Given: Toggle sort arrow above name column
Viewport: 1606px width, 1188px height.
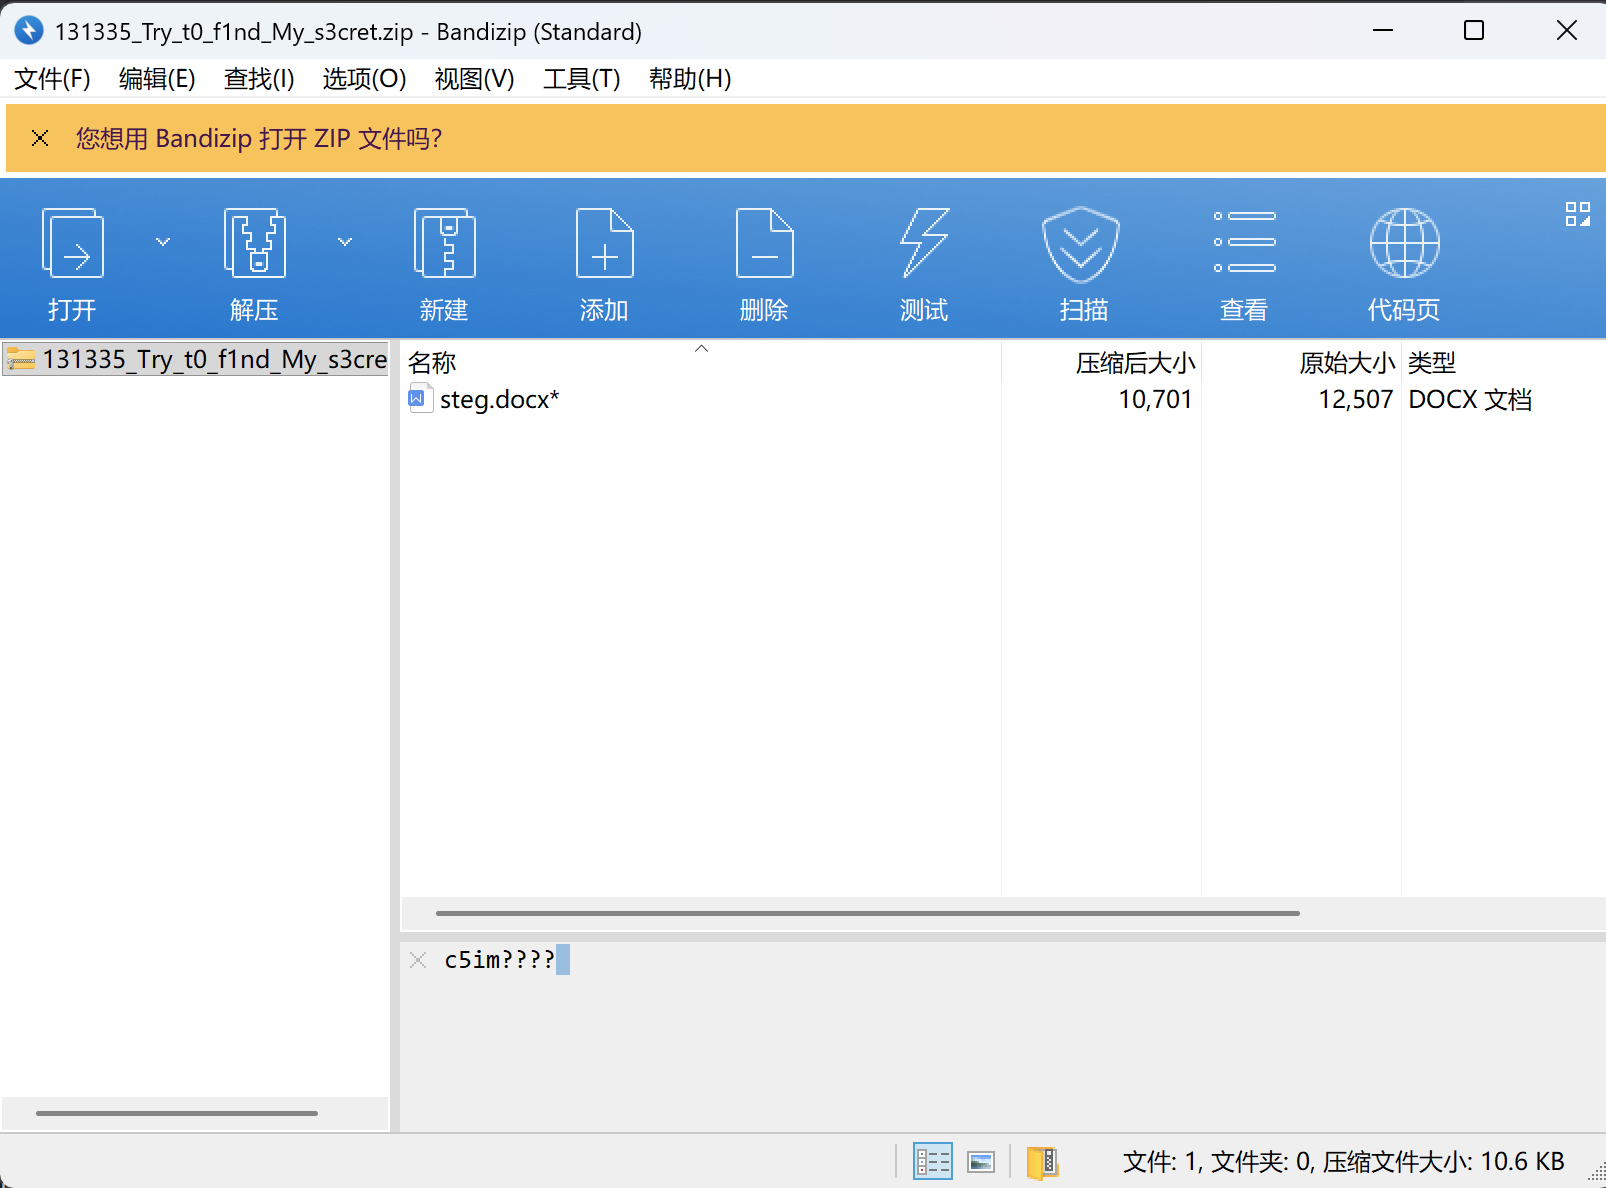Looking at the screenshot, I should (702, 349).
